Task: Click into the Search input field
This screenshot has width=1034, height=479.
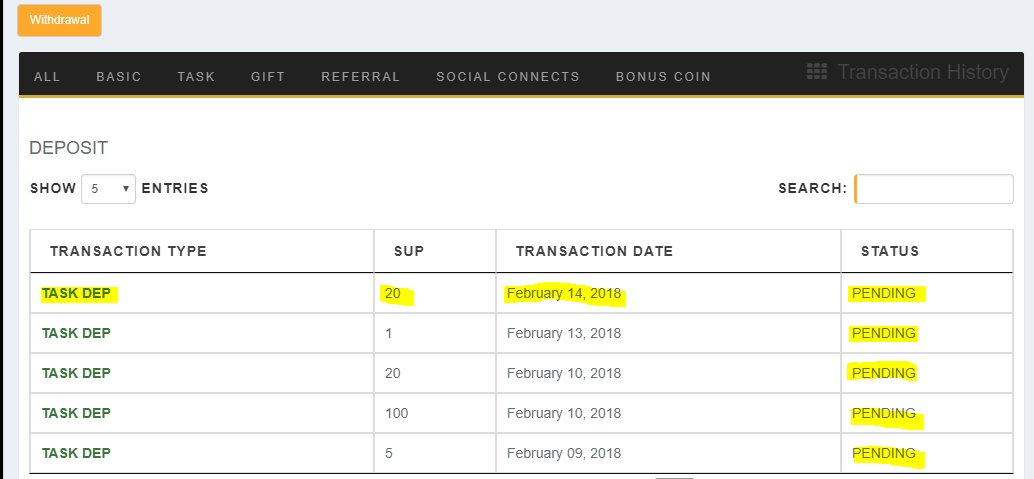Action: [934, 189]
